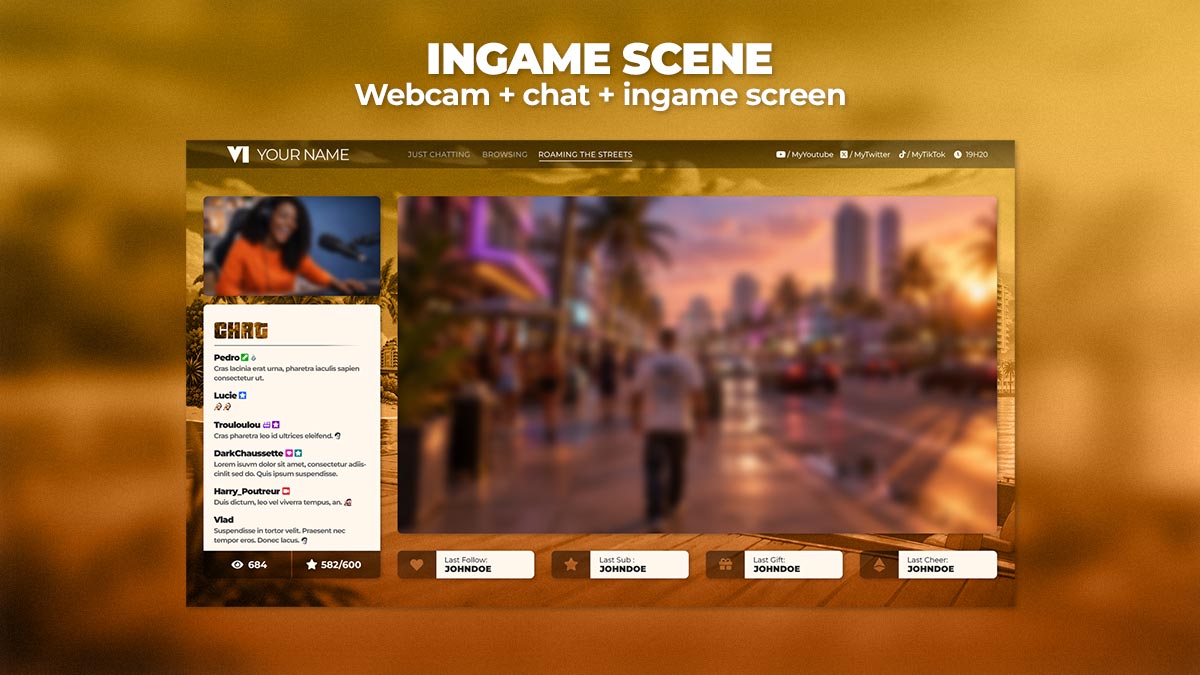The image size is (1200, 675).
Task: Click Pedro's username in chat
Action: [227, 357]
